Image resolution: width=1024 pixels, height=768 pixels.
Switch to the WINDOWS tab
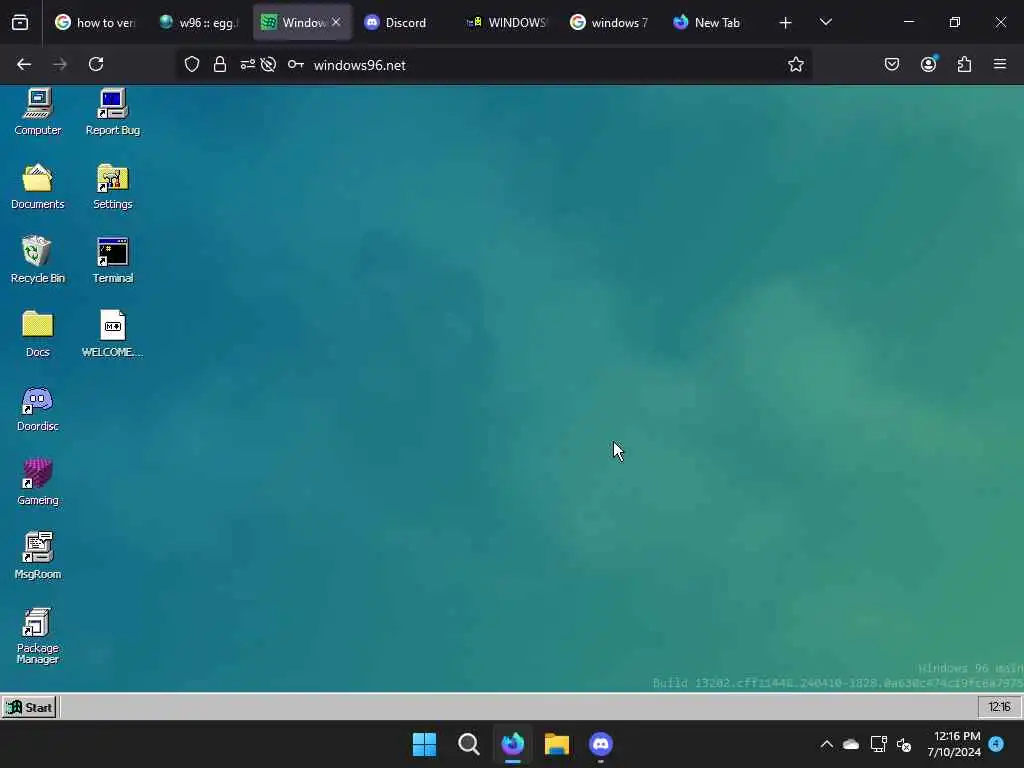click(x=508, y=23)
